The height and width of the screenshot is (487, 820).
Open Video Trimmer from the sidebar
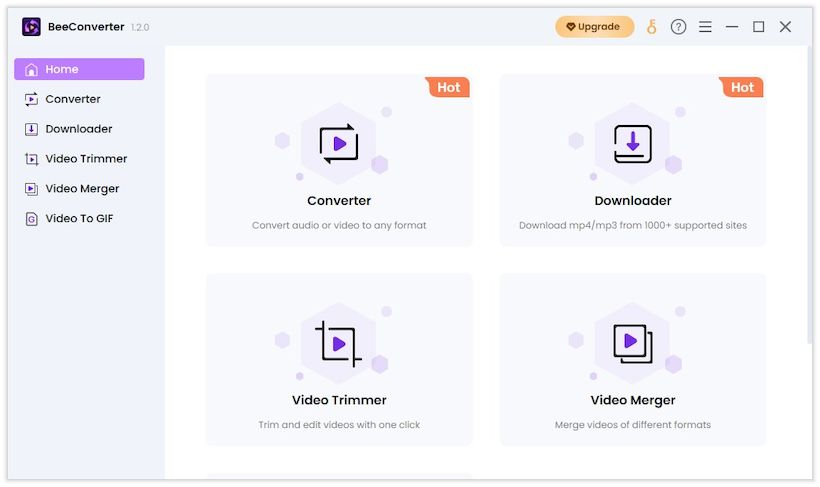86,158
